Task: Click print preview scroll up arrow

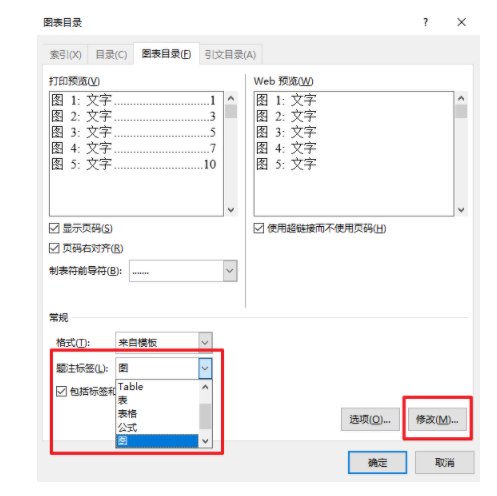Action: [231, 98]
